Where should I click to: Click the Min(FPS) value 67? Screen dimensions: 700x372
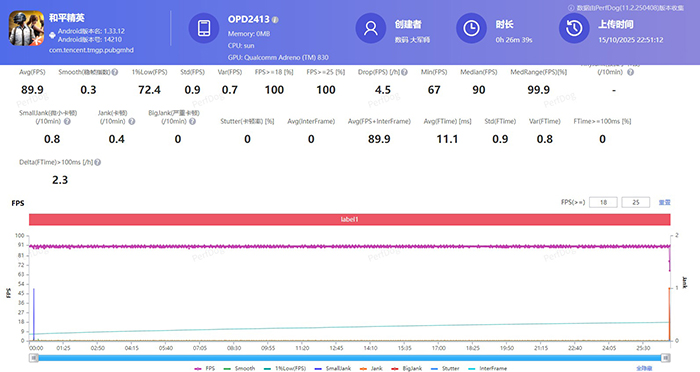coord(434,90)
